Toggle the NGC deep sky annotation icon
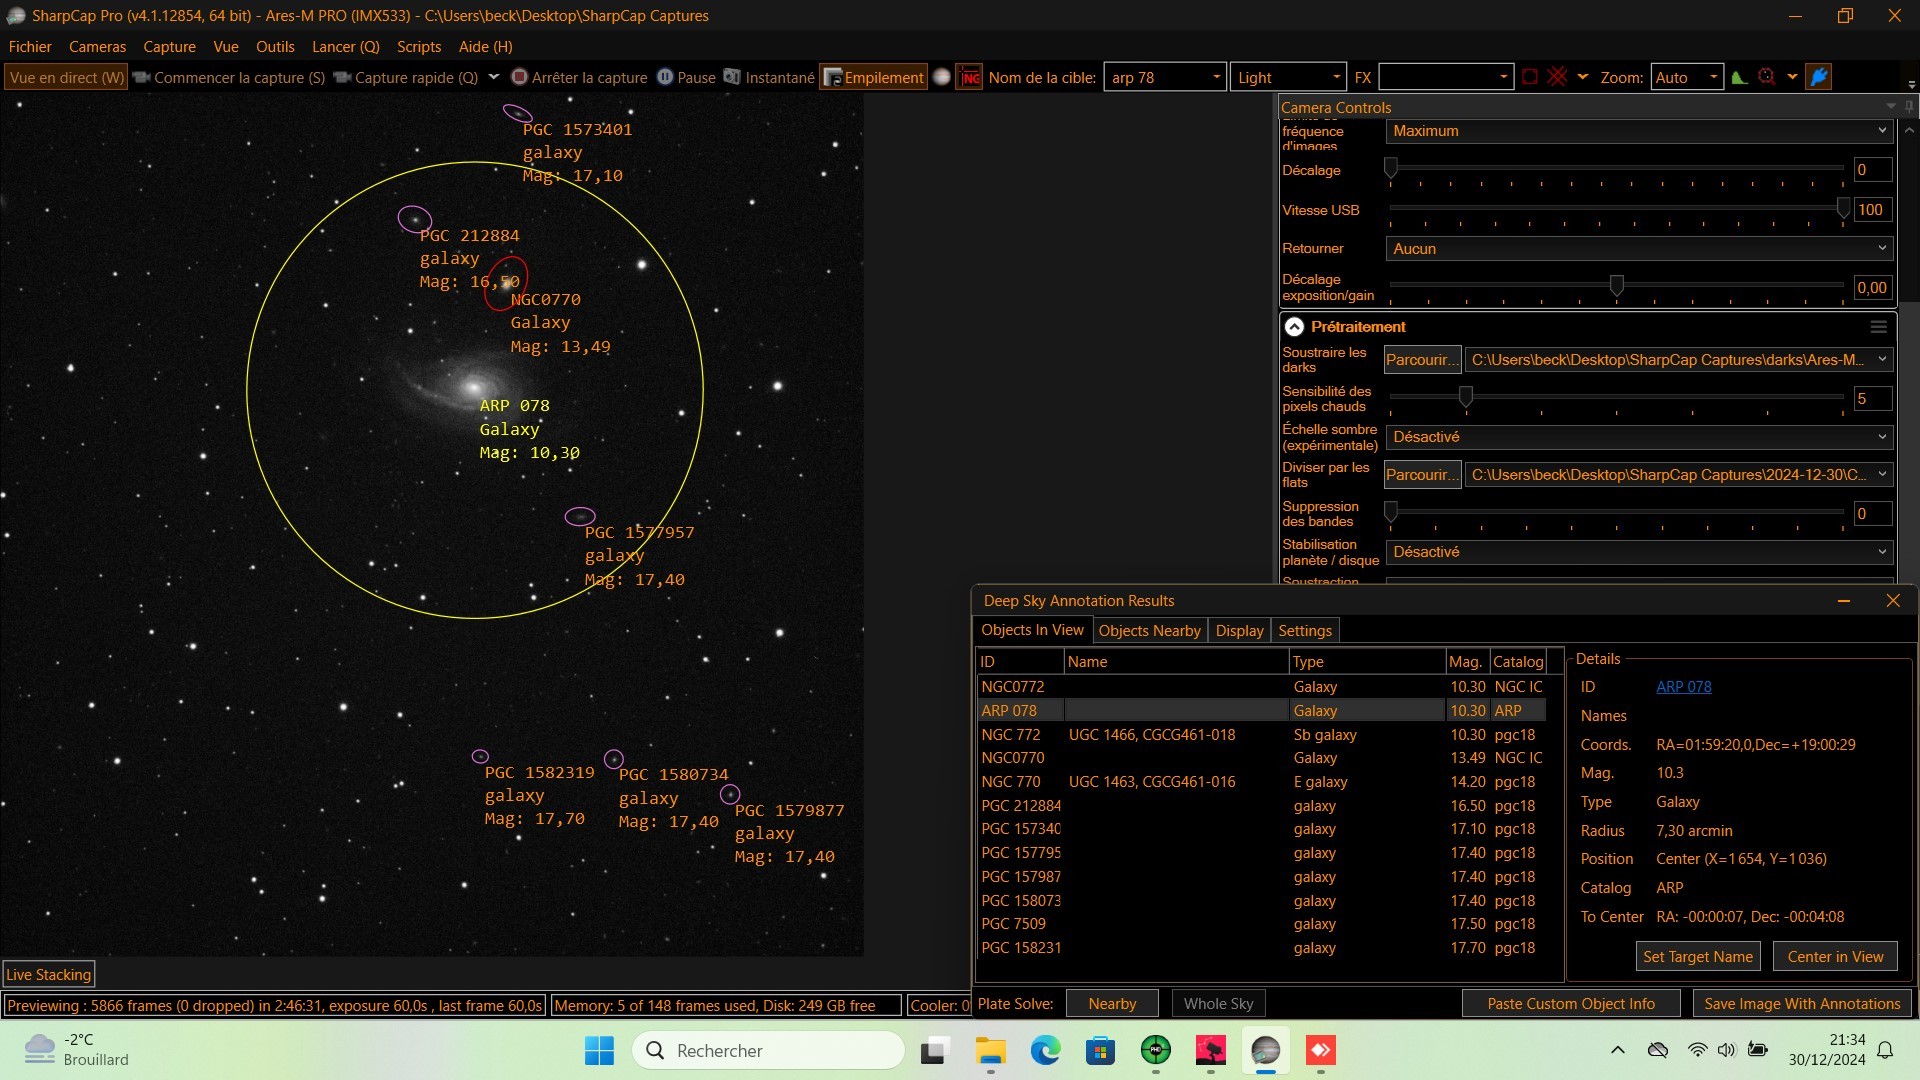Viewport: 1920px width, 1080px height. tap(969, 77)
